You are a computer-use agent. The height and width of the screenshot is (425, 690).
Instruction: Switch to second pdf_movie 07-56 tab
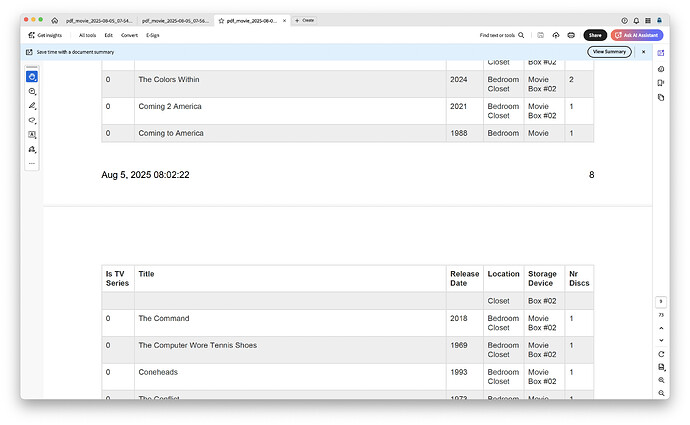click(x=175, y=21)
